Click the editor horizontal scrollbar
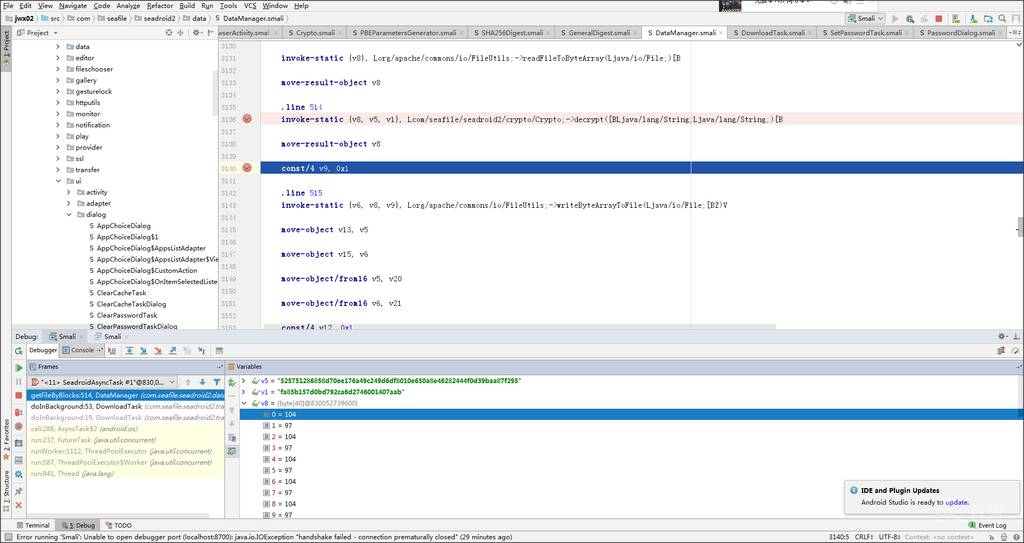The width and height of the screenshot is (1024, 543). tap(520, 326)
